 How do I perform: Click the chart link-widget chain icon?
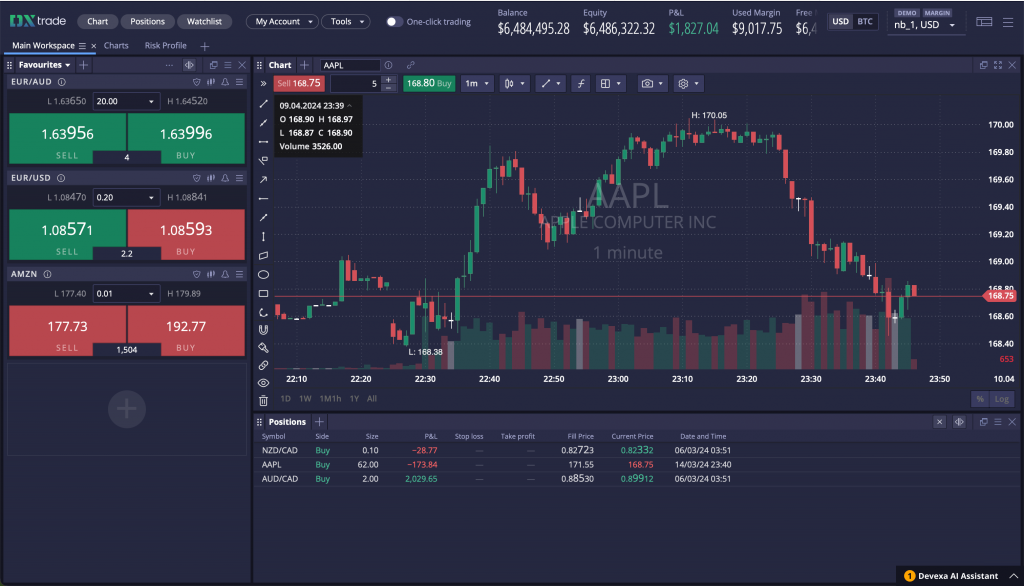pos(411,65)
